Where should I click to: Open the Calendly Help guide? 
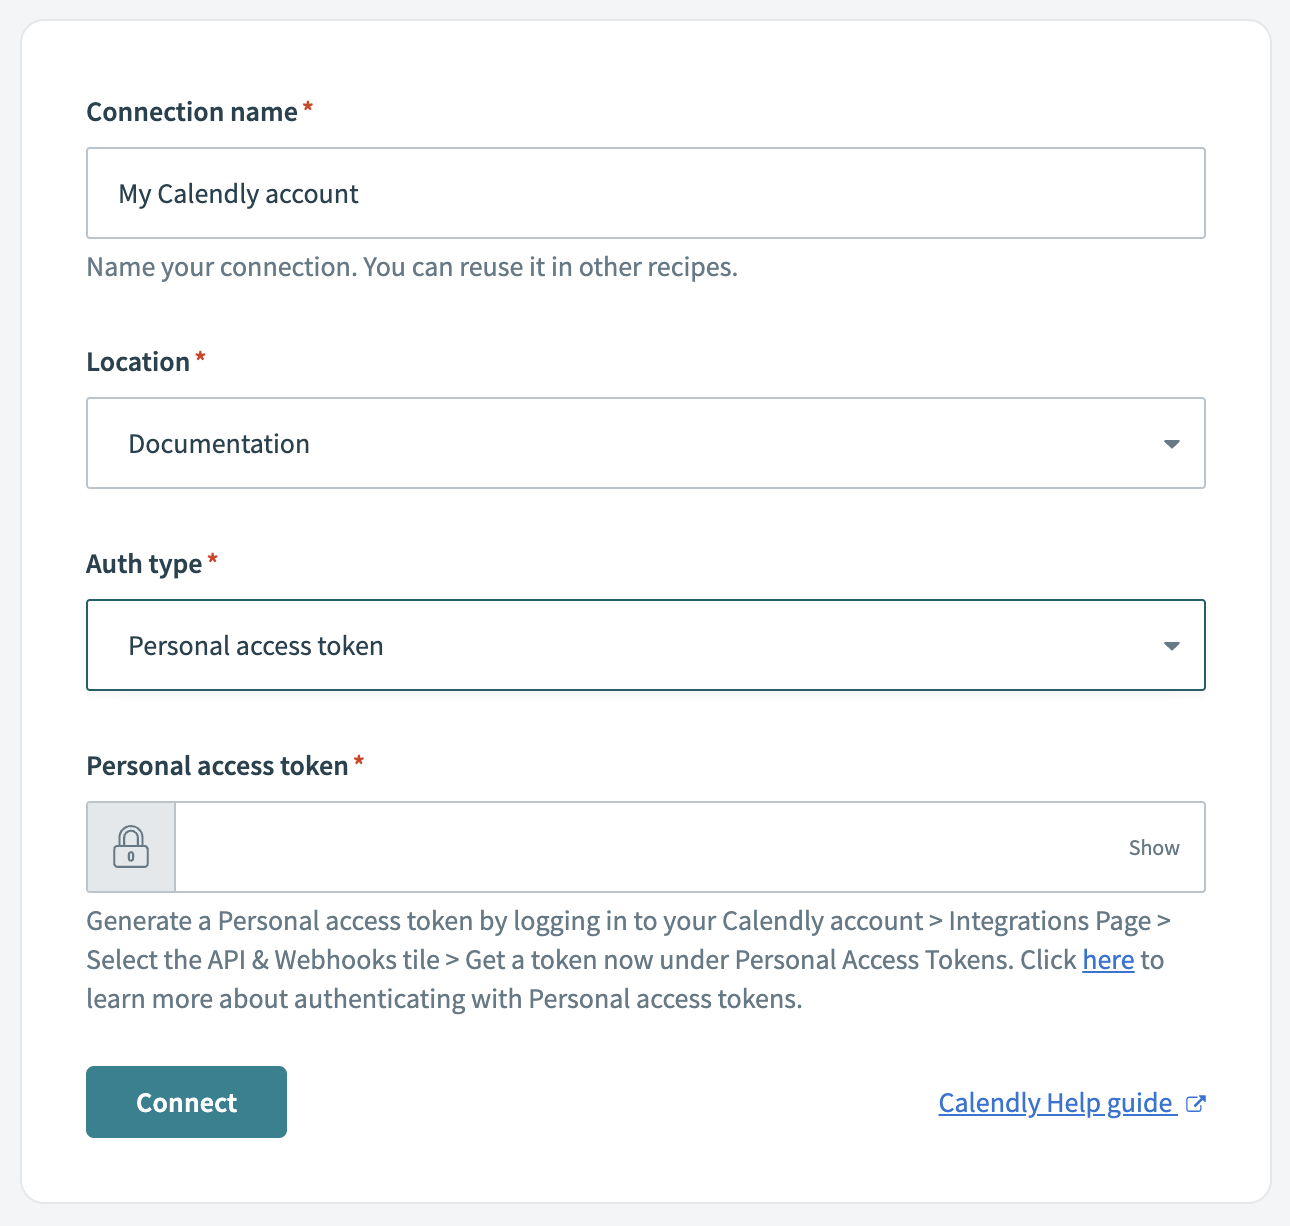click(1055, 1102)
